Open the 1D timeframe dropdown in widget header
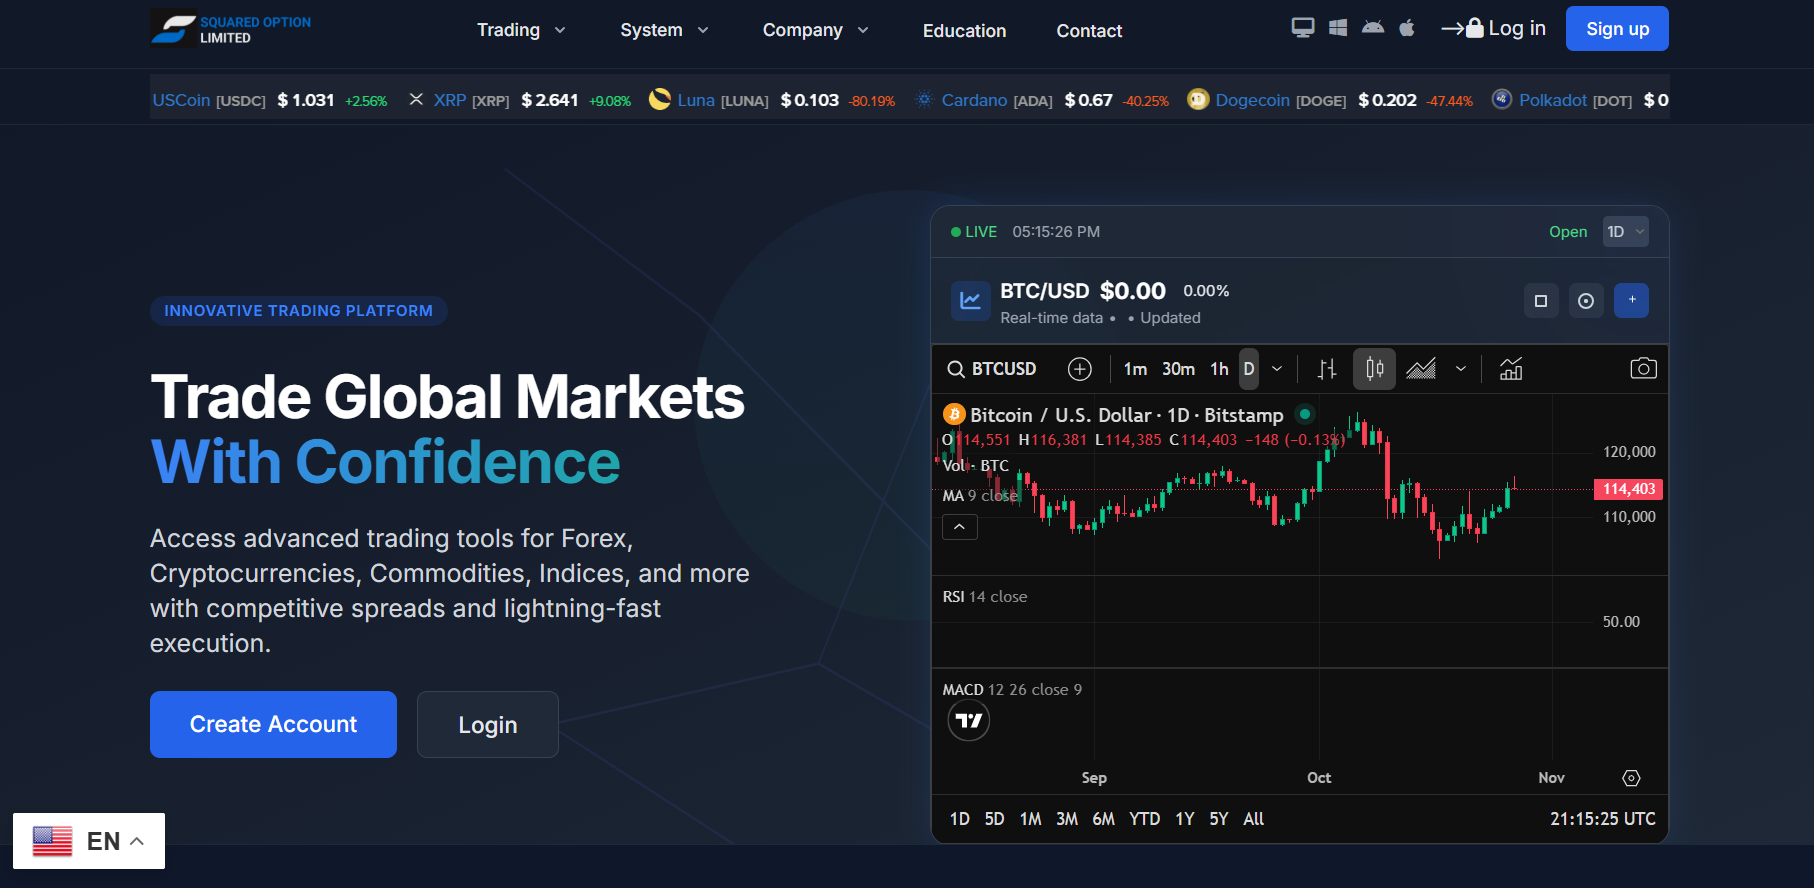 1626,232
